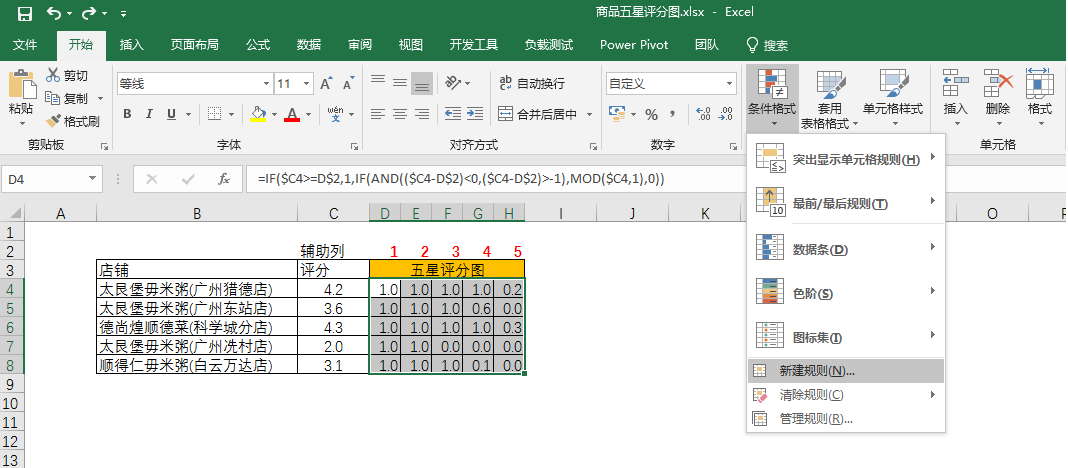This screenshot has height=468, width=1068.
Task: Click the Save icon in title bar
Action: coord(25,13)
